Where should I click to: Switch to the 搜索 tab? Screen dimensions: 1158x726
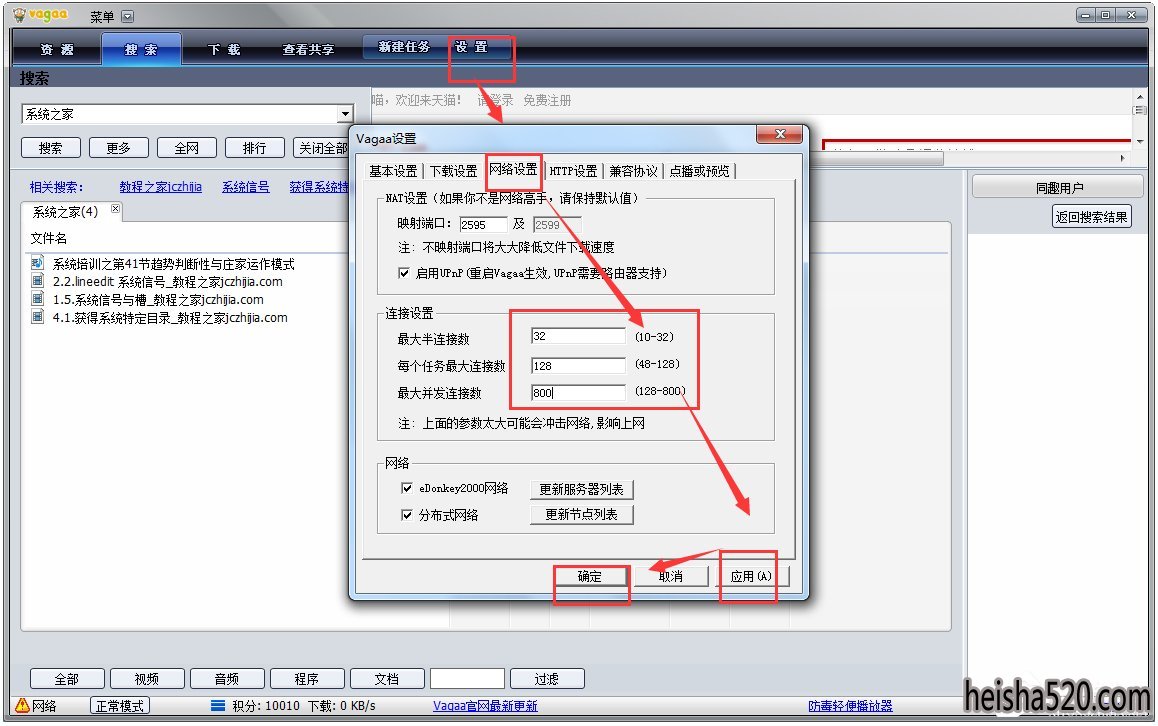[x=141, y=49]
